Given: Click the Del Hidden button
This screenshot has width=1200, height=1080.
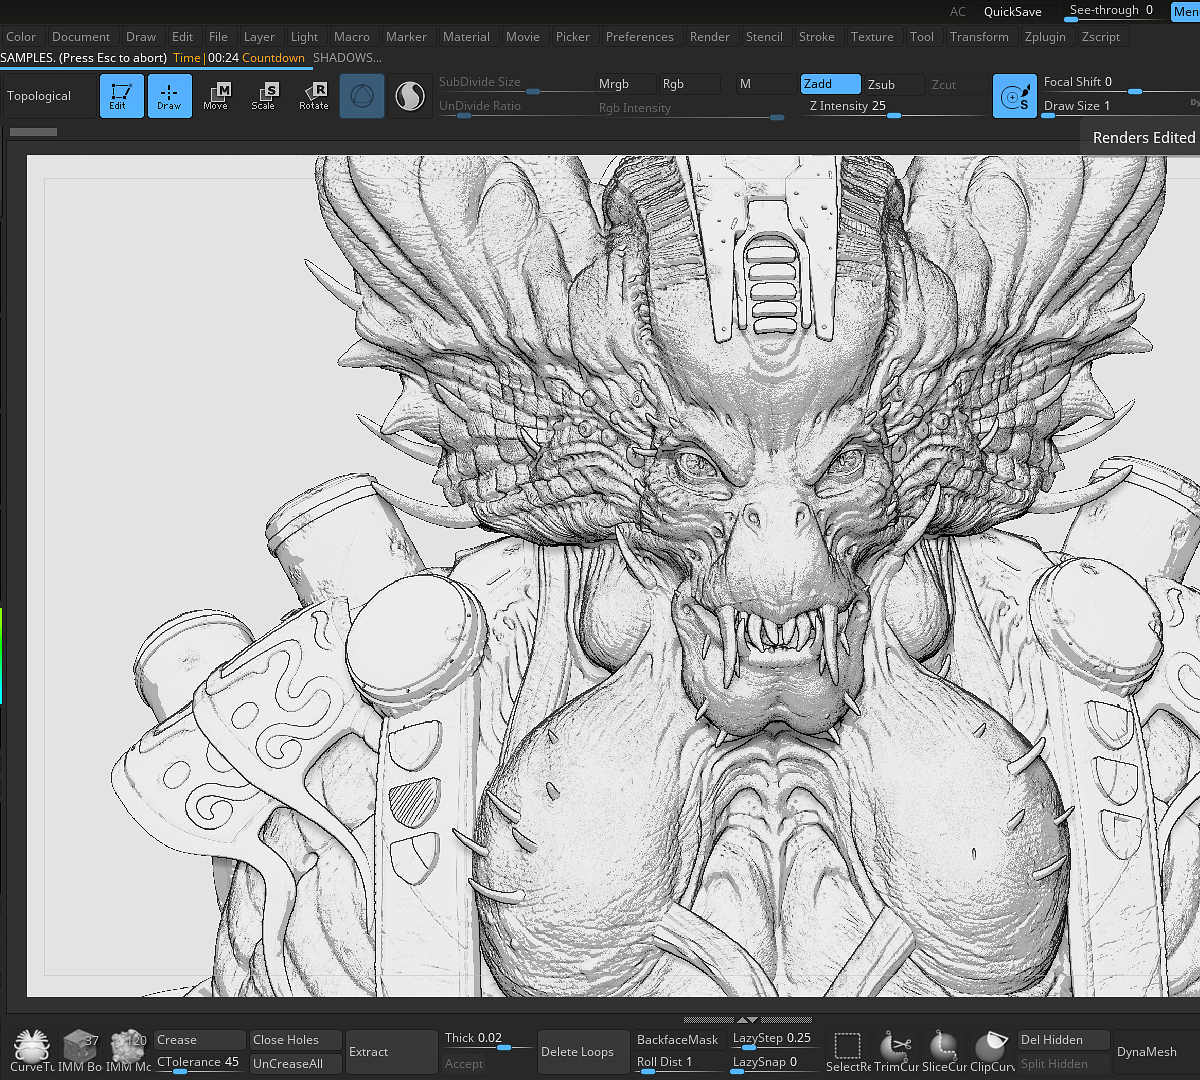Looking at the screenshot, I should click(x=1064, y=1040).
